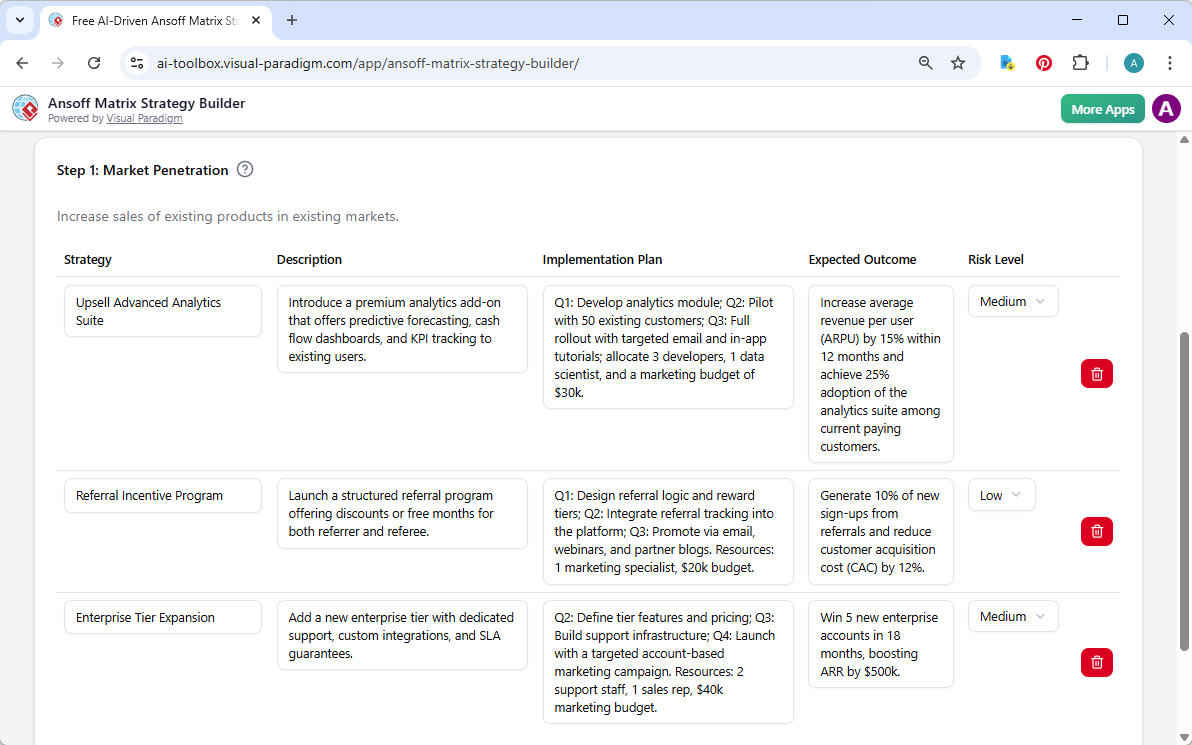Click the Ansoff Matrix Strategy Builder logo
1192x745 pixels.
point(25,108)
